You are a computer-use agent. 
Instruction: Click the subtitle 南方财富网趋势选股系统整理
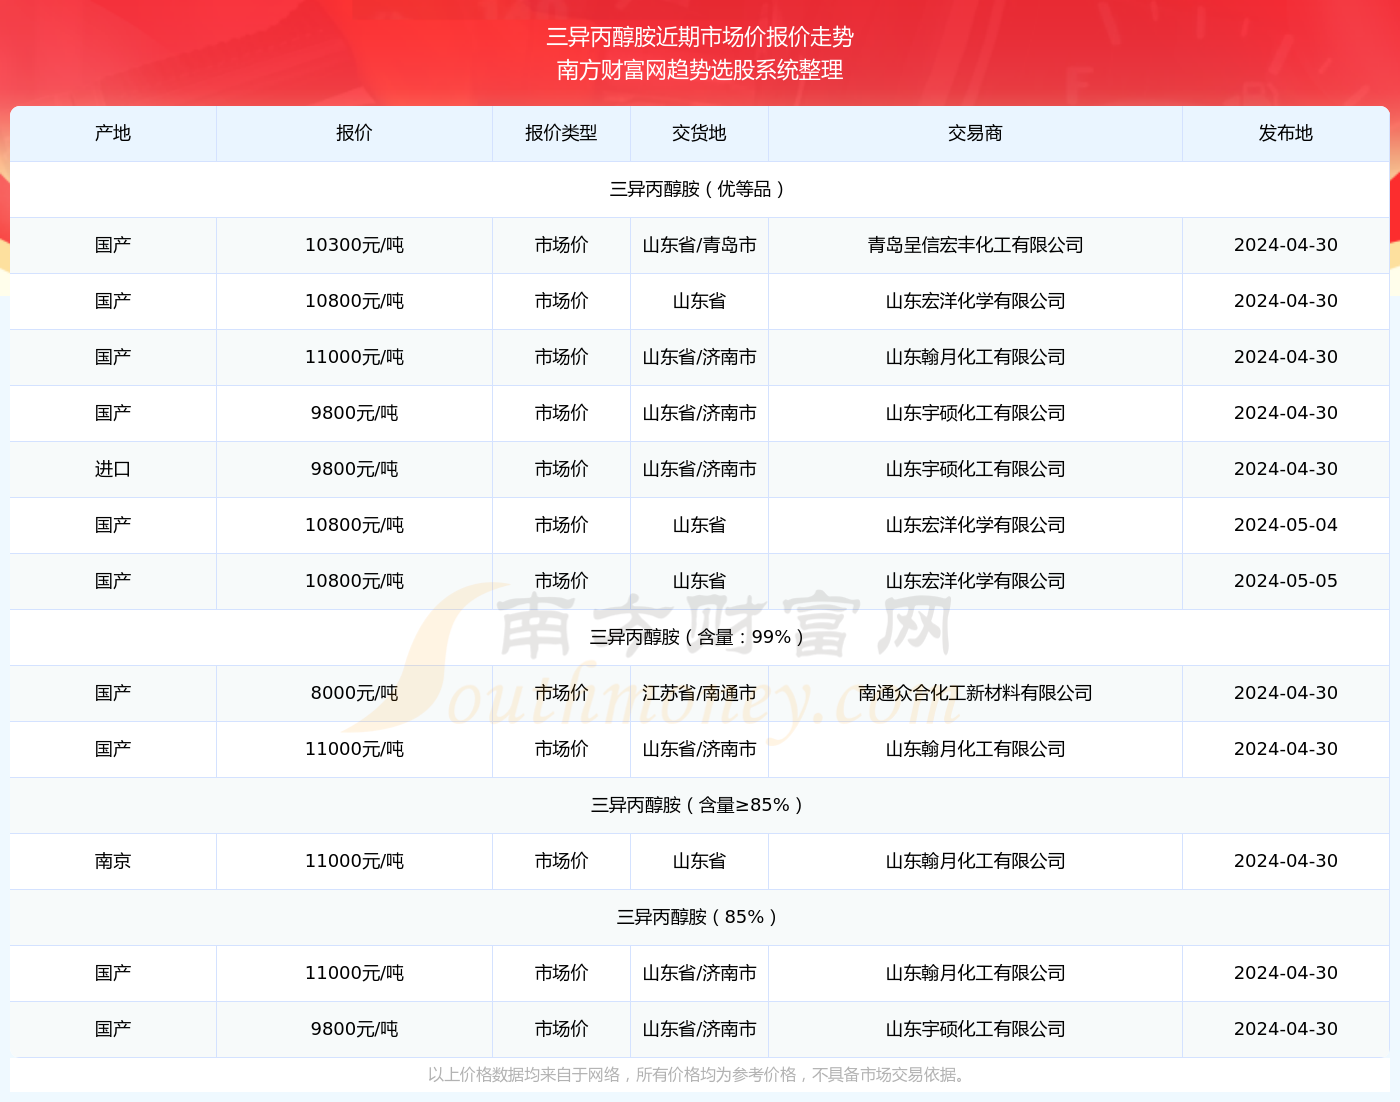[700, 70]
